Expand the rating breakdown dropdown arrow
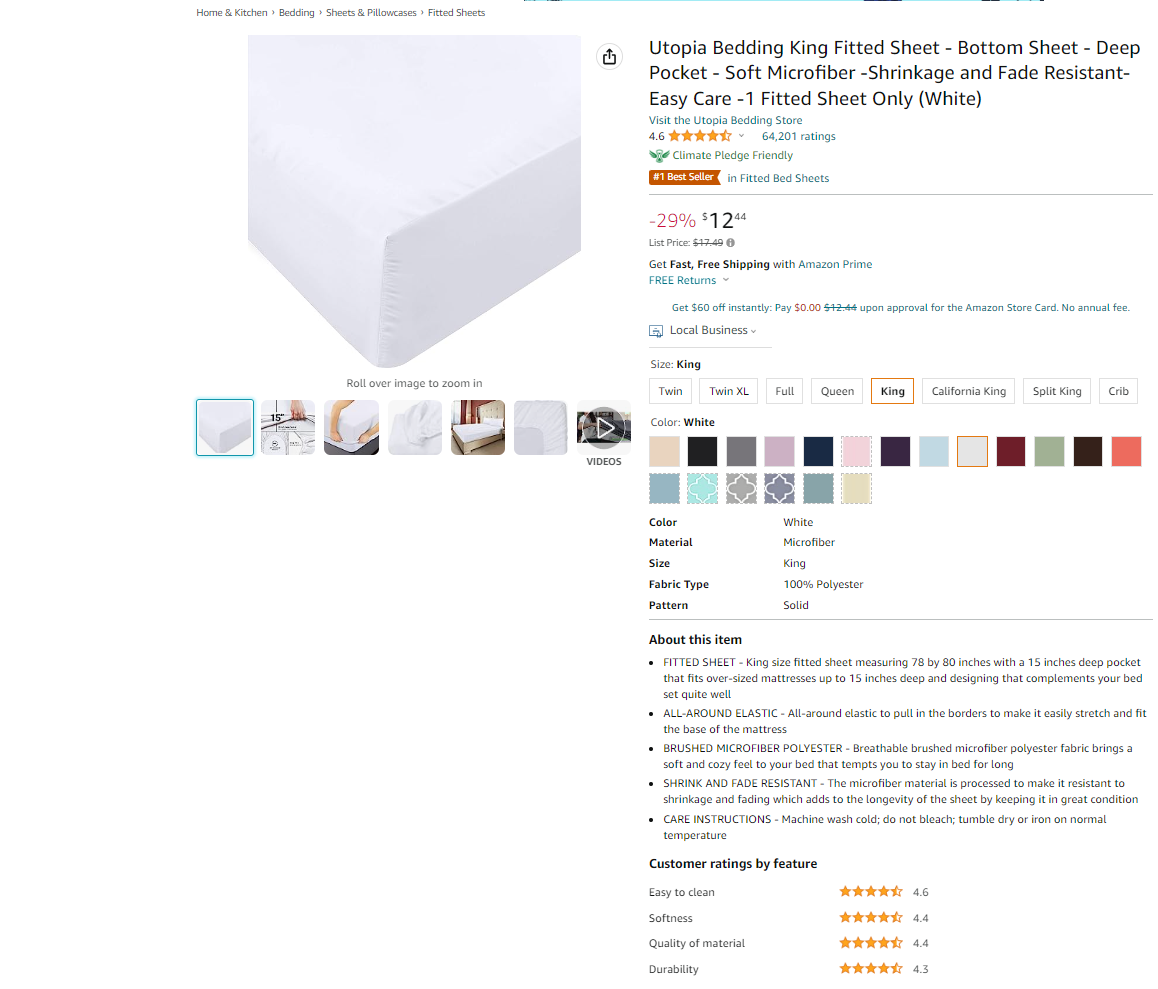 [x=741, y=137]
